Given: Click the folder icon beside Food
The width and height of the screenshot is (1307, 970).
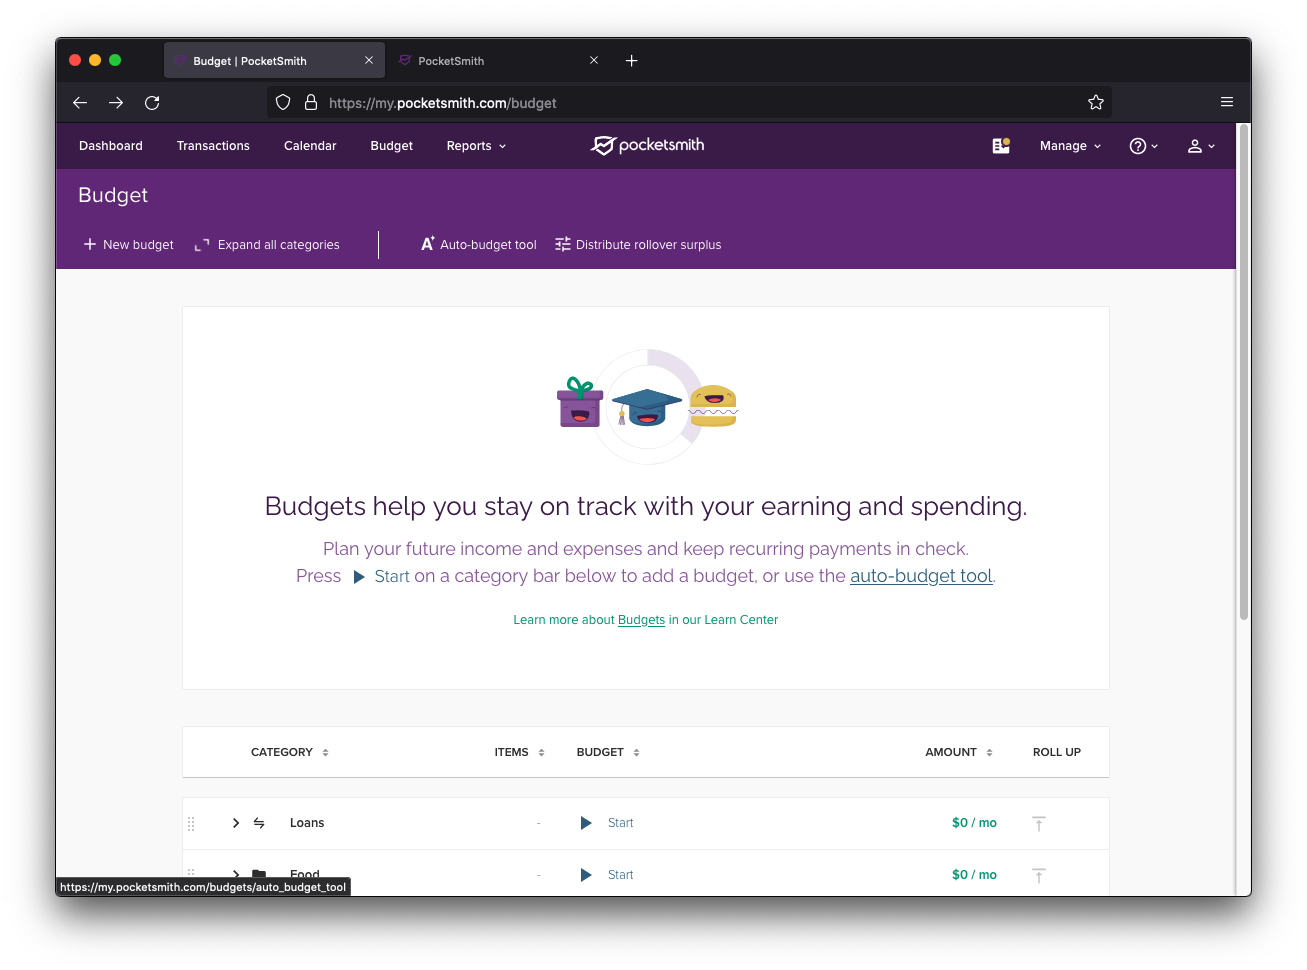Looking at the screenshot, I should [x=258, y=874].
